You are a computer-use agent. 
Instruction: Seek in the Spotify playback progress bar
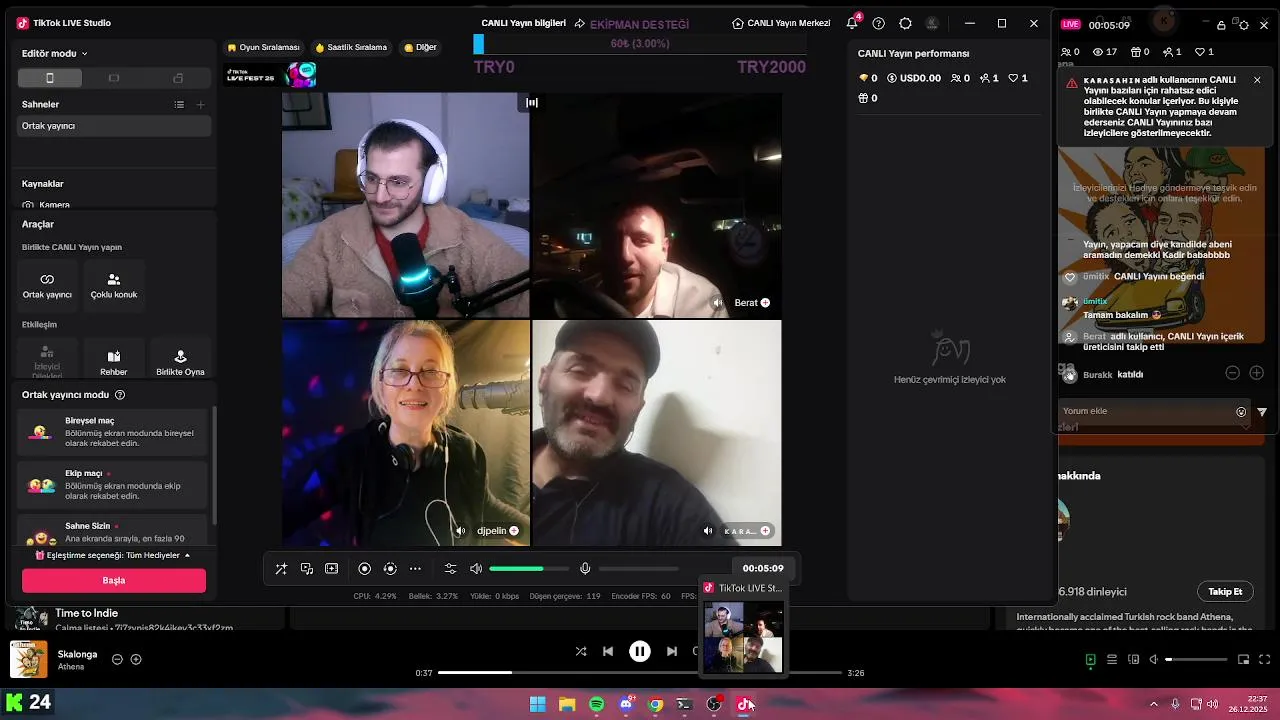tap(640, 673)
